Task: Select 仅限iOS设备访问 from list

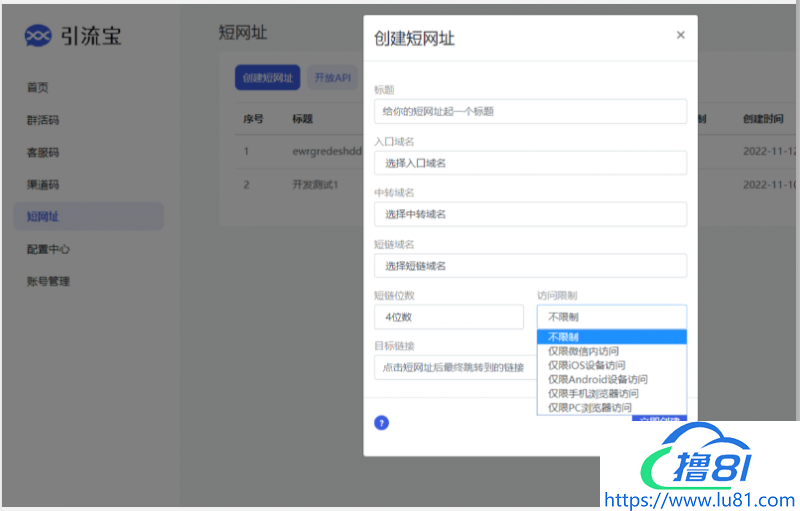Action: [589, 365]
